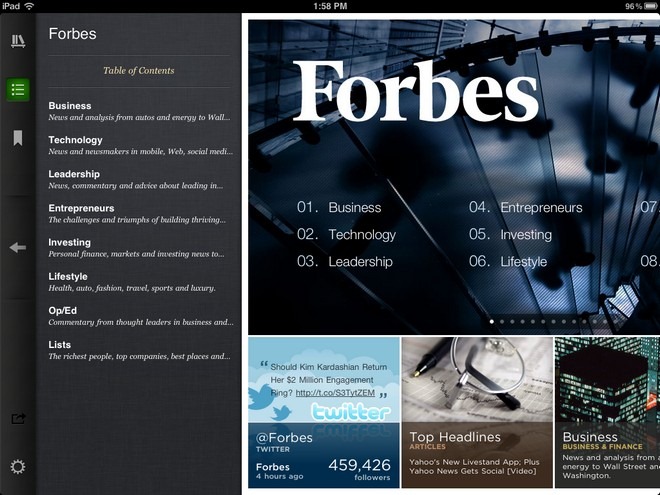The height and width of the screenshot is (495, 660).
Task: Tap 05. Investing on the cover
Action: point(510,234)
